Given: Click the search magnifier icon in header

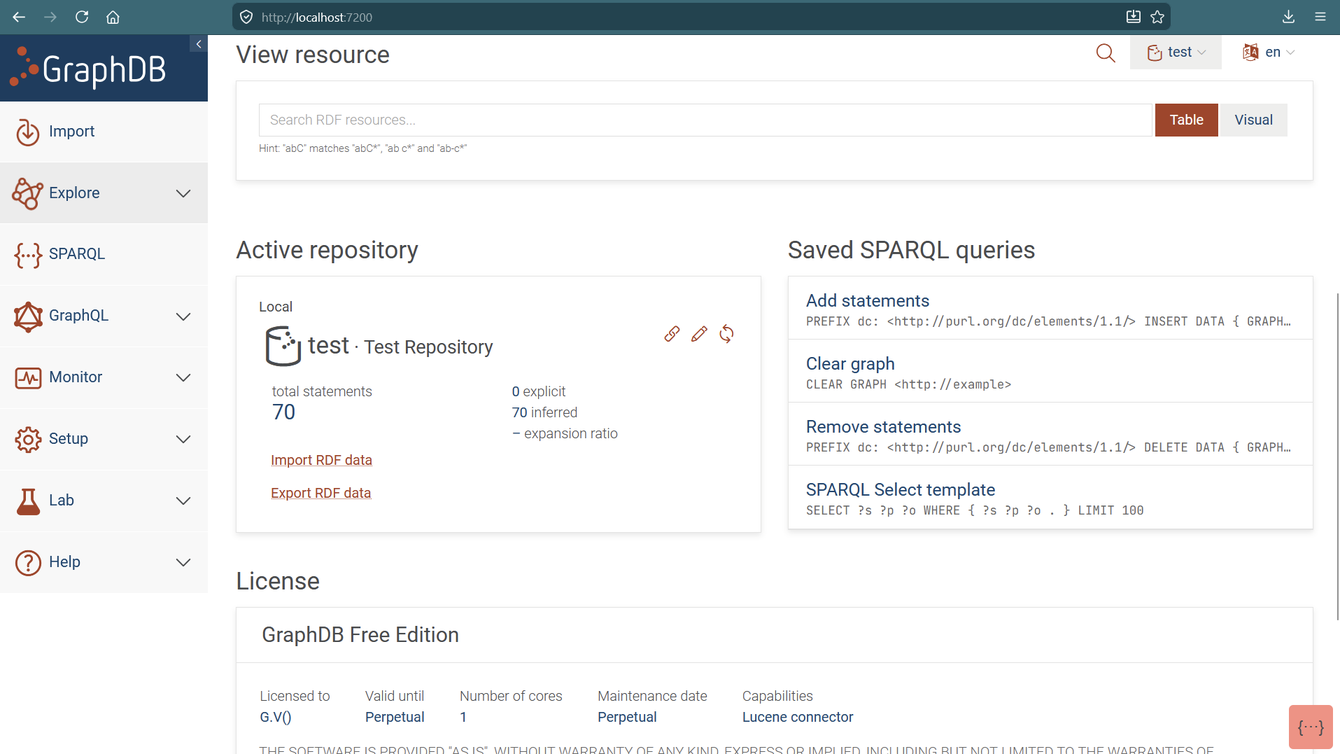Looking at the screenshot, I should (1105, 53).
